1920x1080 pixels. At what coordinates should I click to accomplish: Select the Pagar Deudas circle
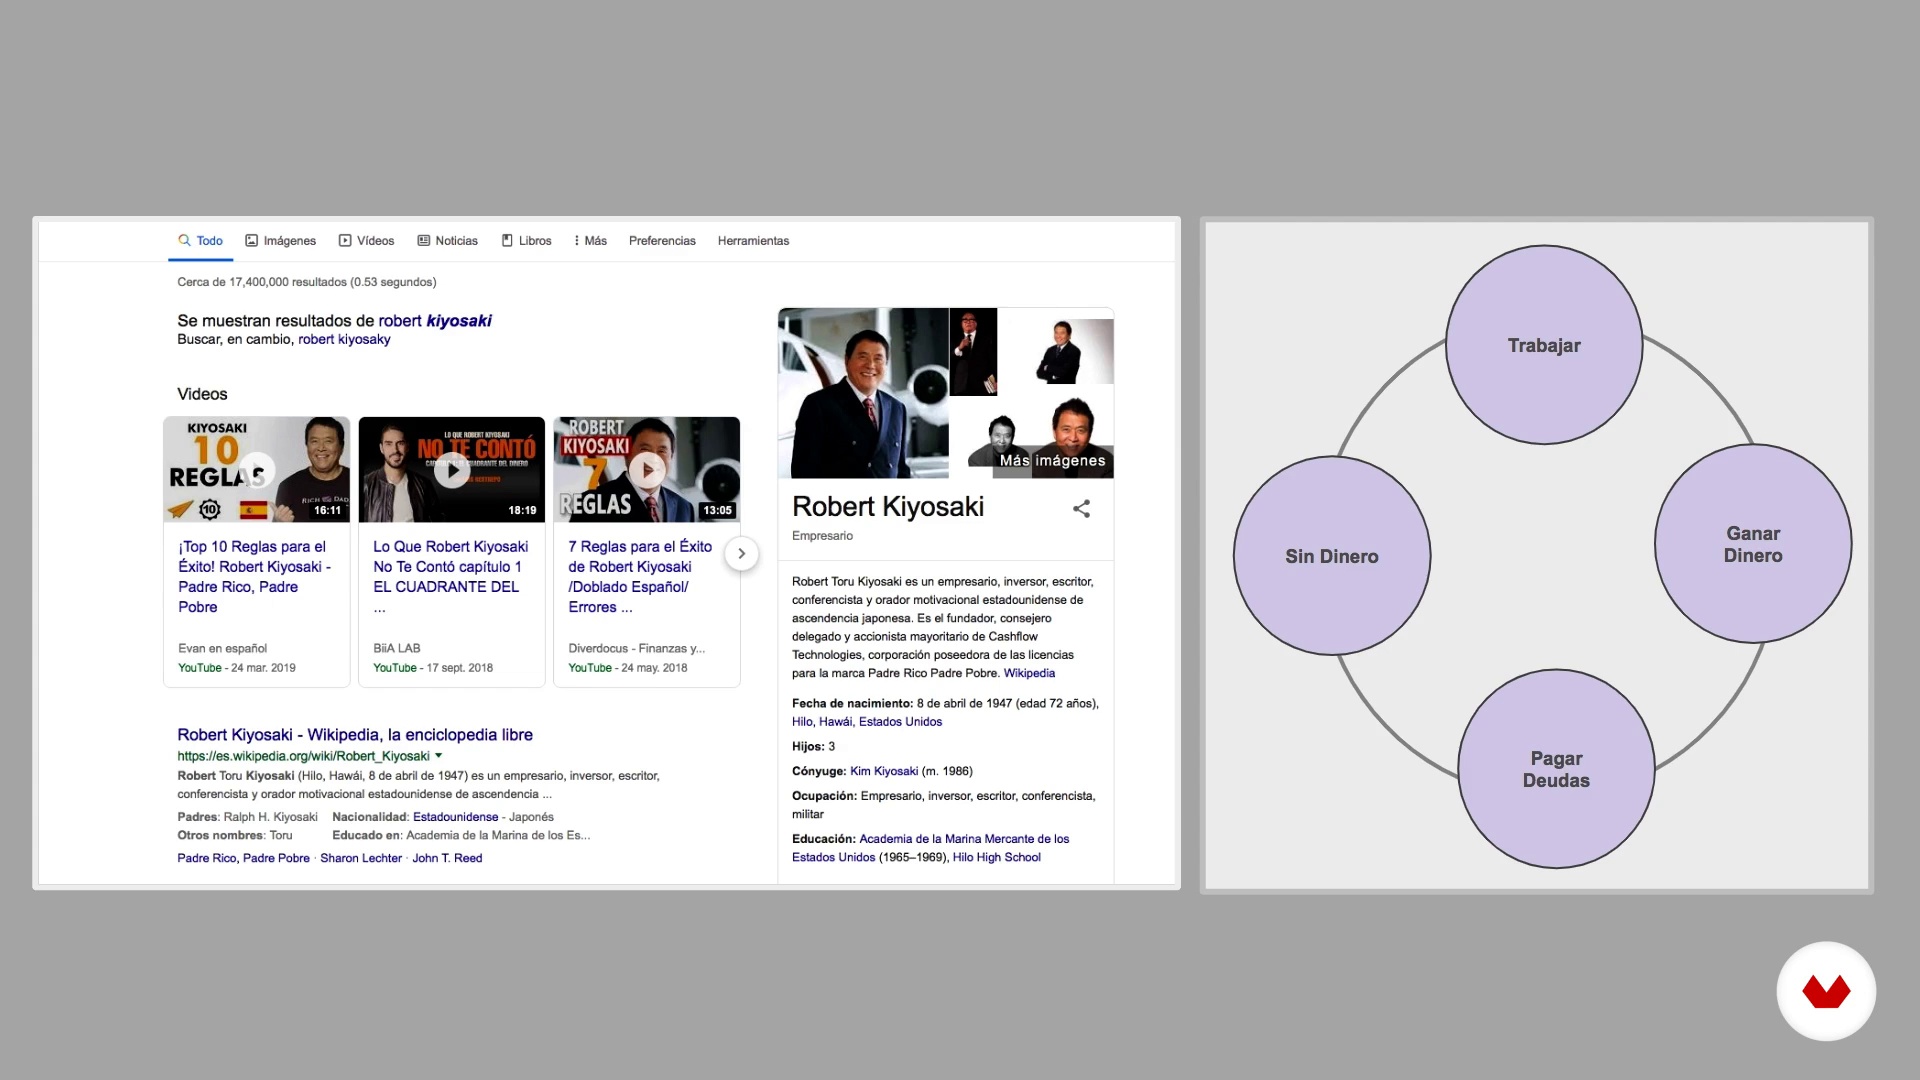click(x=1556, y=769)
